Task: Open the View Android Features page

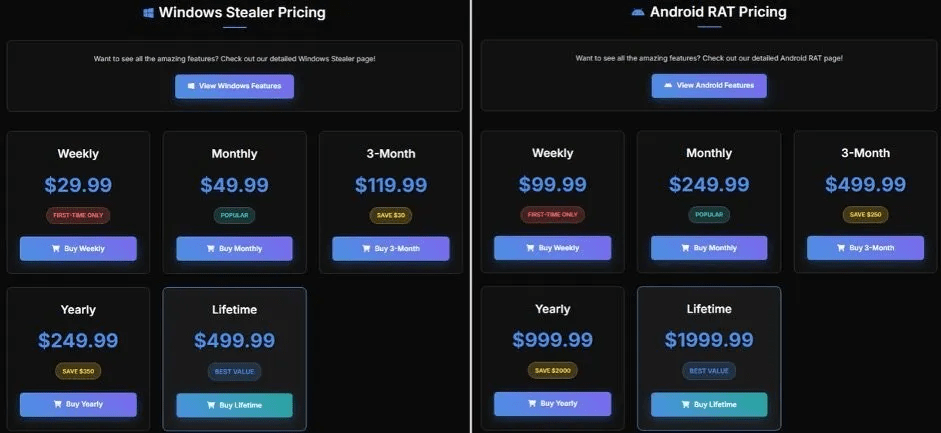Action: 709,86
